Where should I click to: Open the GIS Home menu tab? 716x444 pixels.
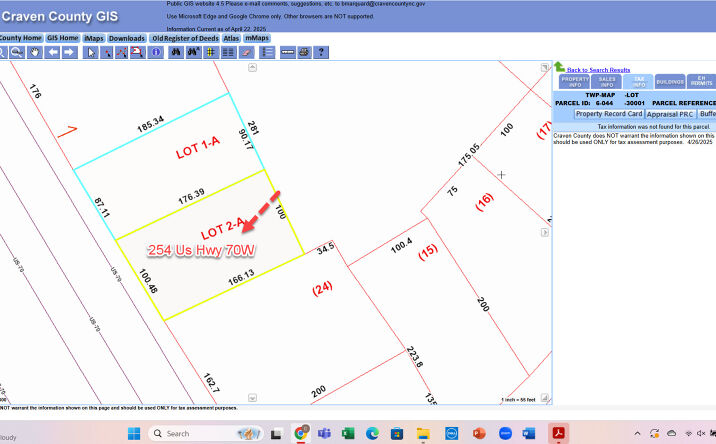[63, 38]
